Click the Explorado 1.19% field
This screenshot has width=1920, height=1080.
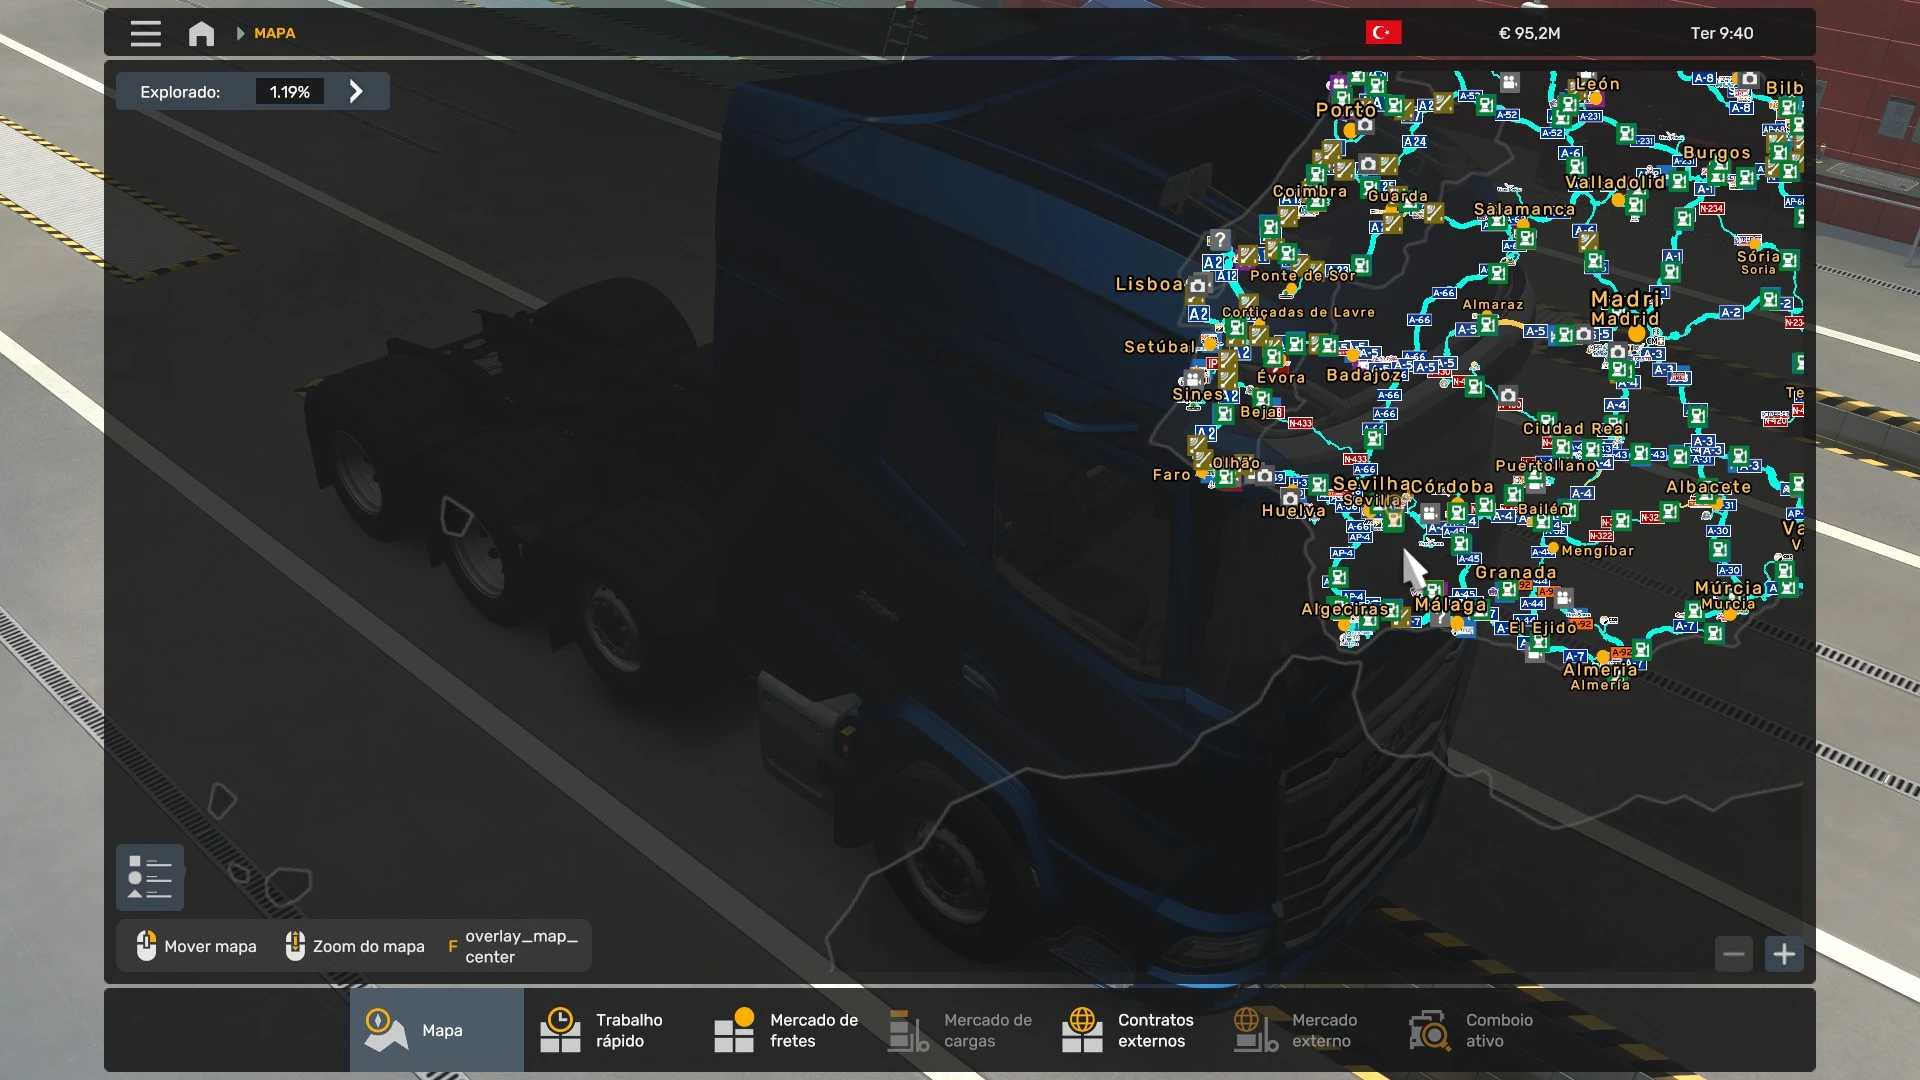[289, 92]
